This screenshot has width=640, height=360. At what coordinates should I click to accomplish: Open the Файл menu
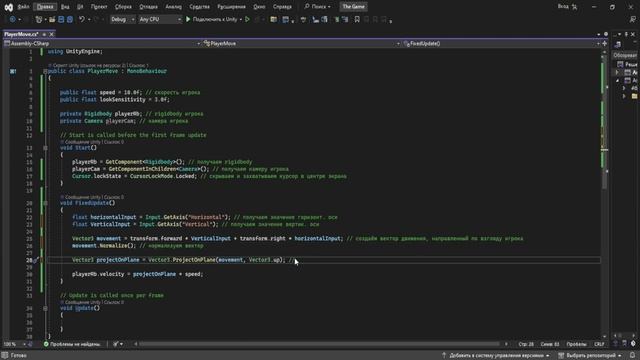(x=23, y=7)
